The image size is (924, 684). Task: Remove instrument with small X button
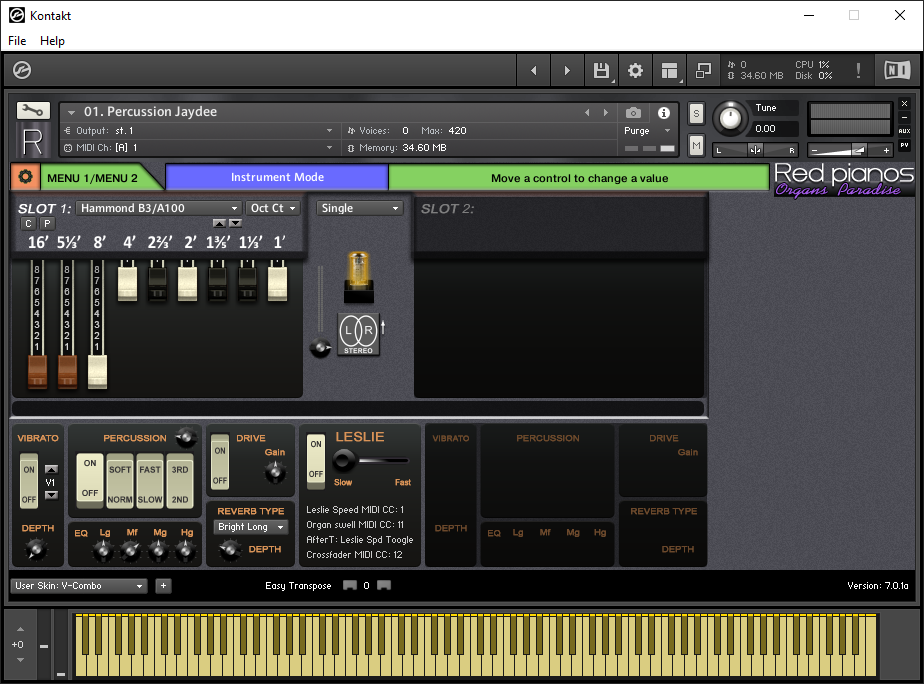click(905, 104)
